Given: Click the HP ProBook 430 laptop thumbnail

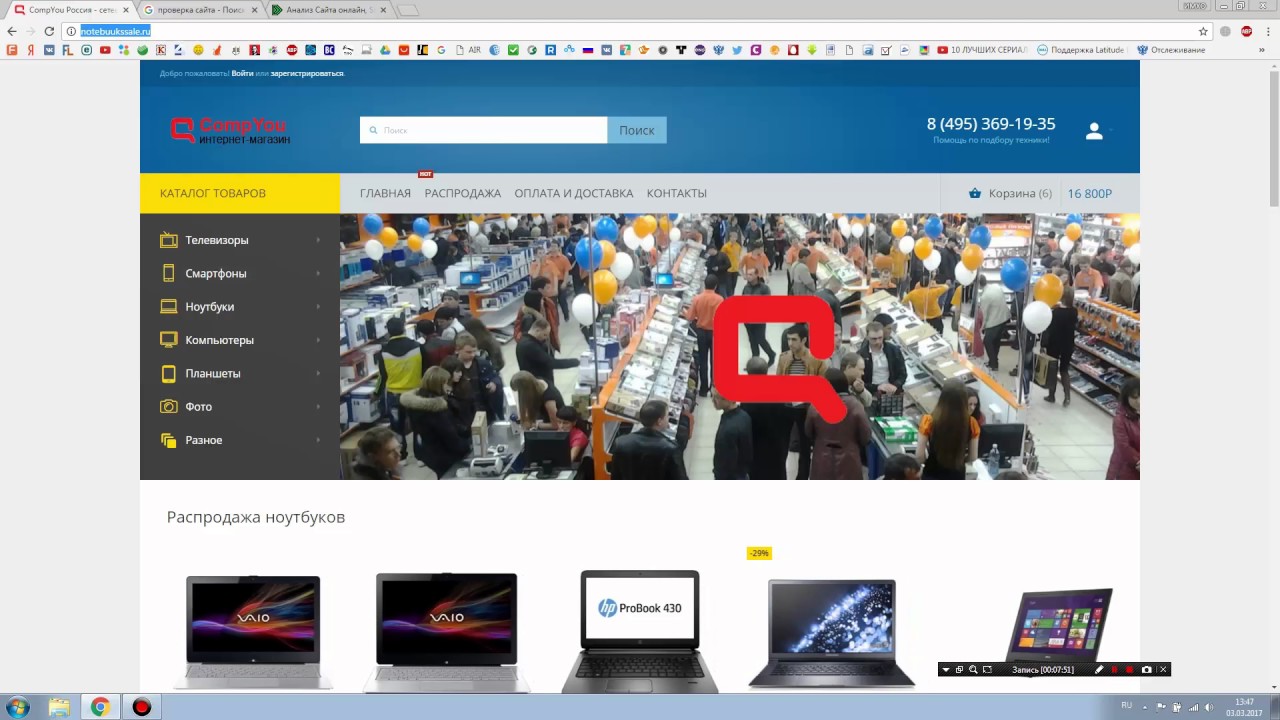Looking at the screenshot, I should (640, 630).
